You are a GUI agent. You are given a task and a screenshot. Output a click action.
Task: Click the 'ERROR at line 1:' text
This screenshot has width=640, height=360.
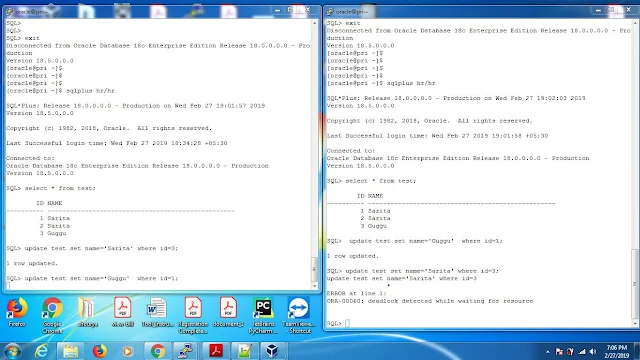pos(356,293)
